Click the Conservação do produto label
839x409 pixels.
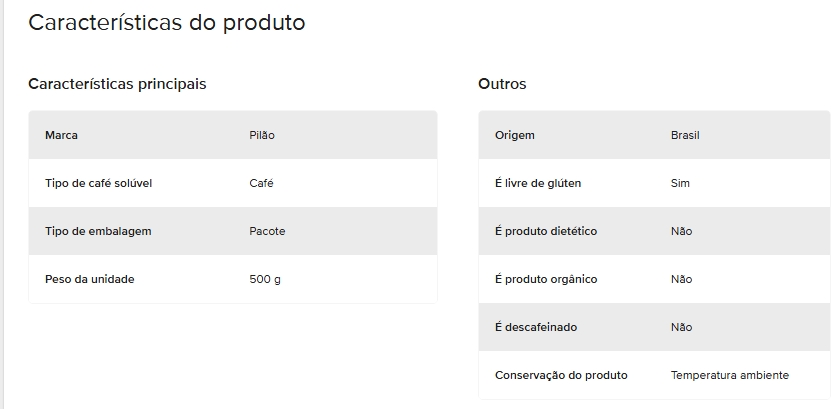coord(561,375)
